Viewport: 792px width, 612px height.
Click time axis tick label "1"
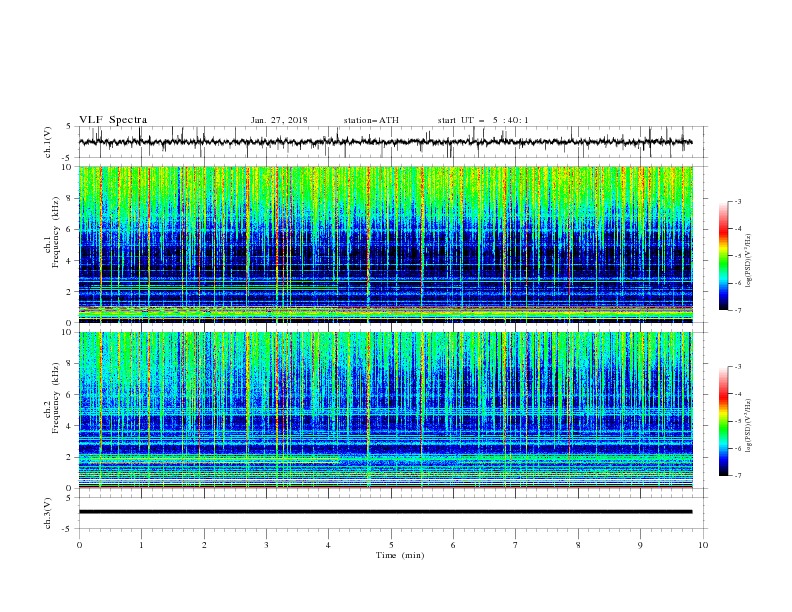(141, 545)
